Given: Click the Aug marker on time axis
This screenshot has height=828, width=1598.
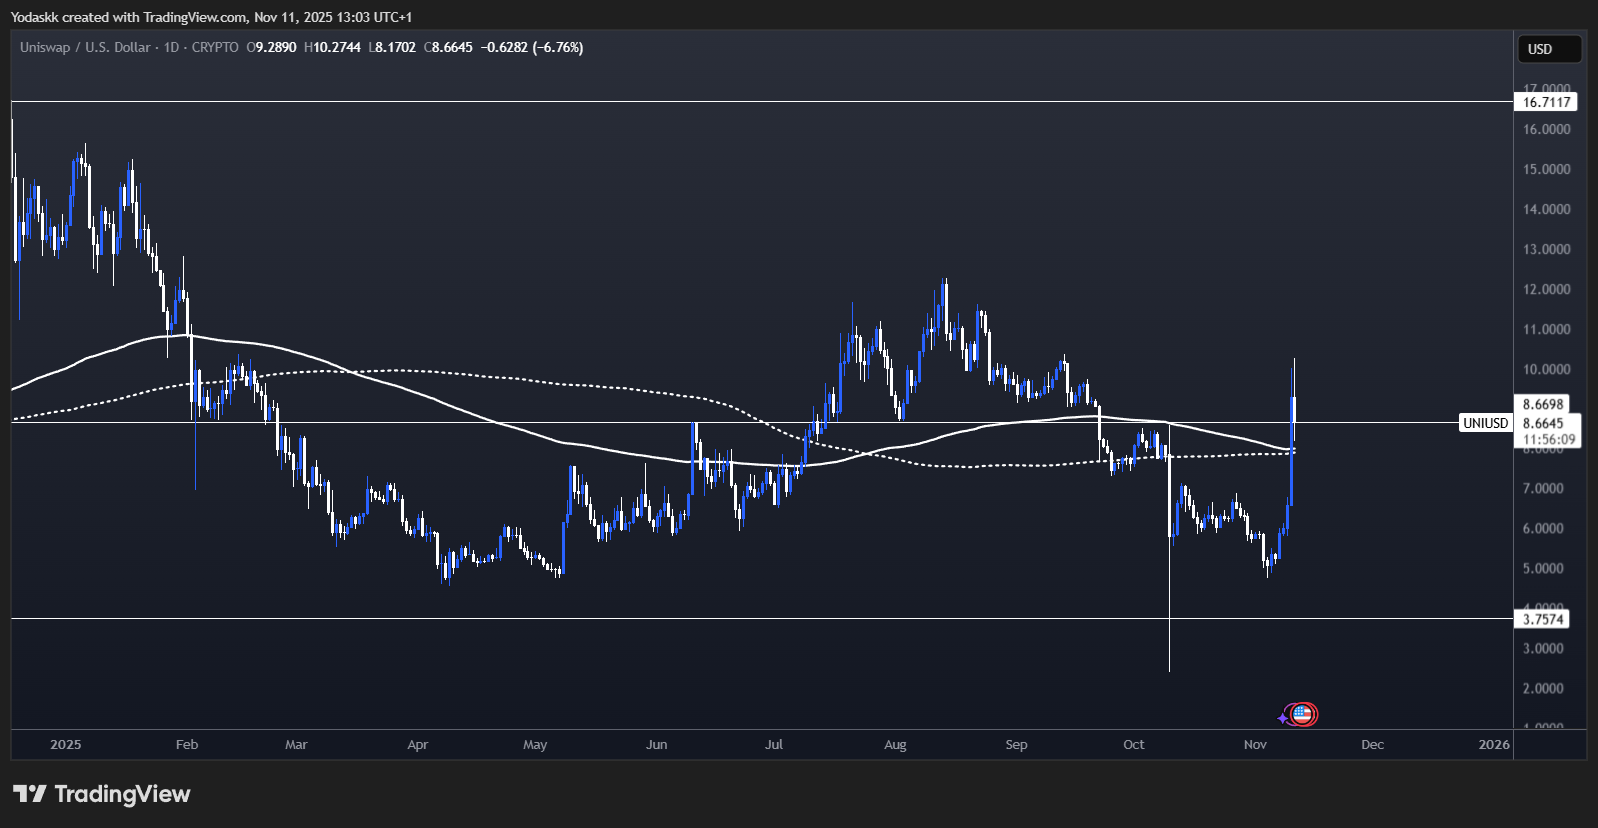Looking at the screenshot, I should (895, 744).
